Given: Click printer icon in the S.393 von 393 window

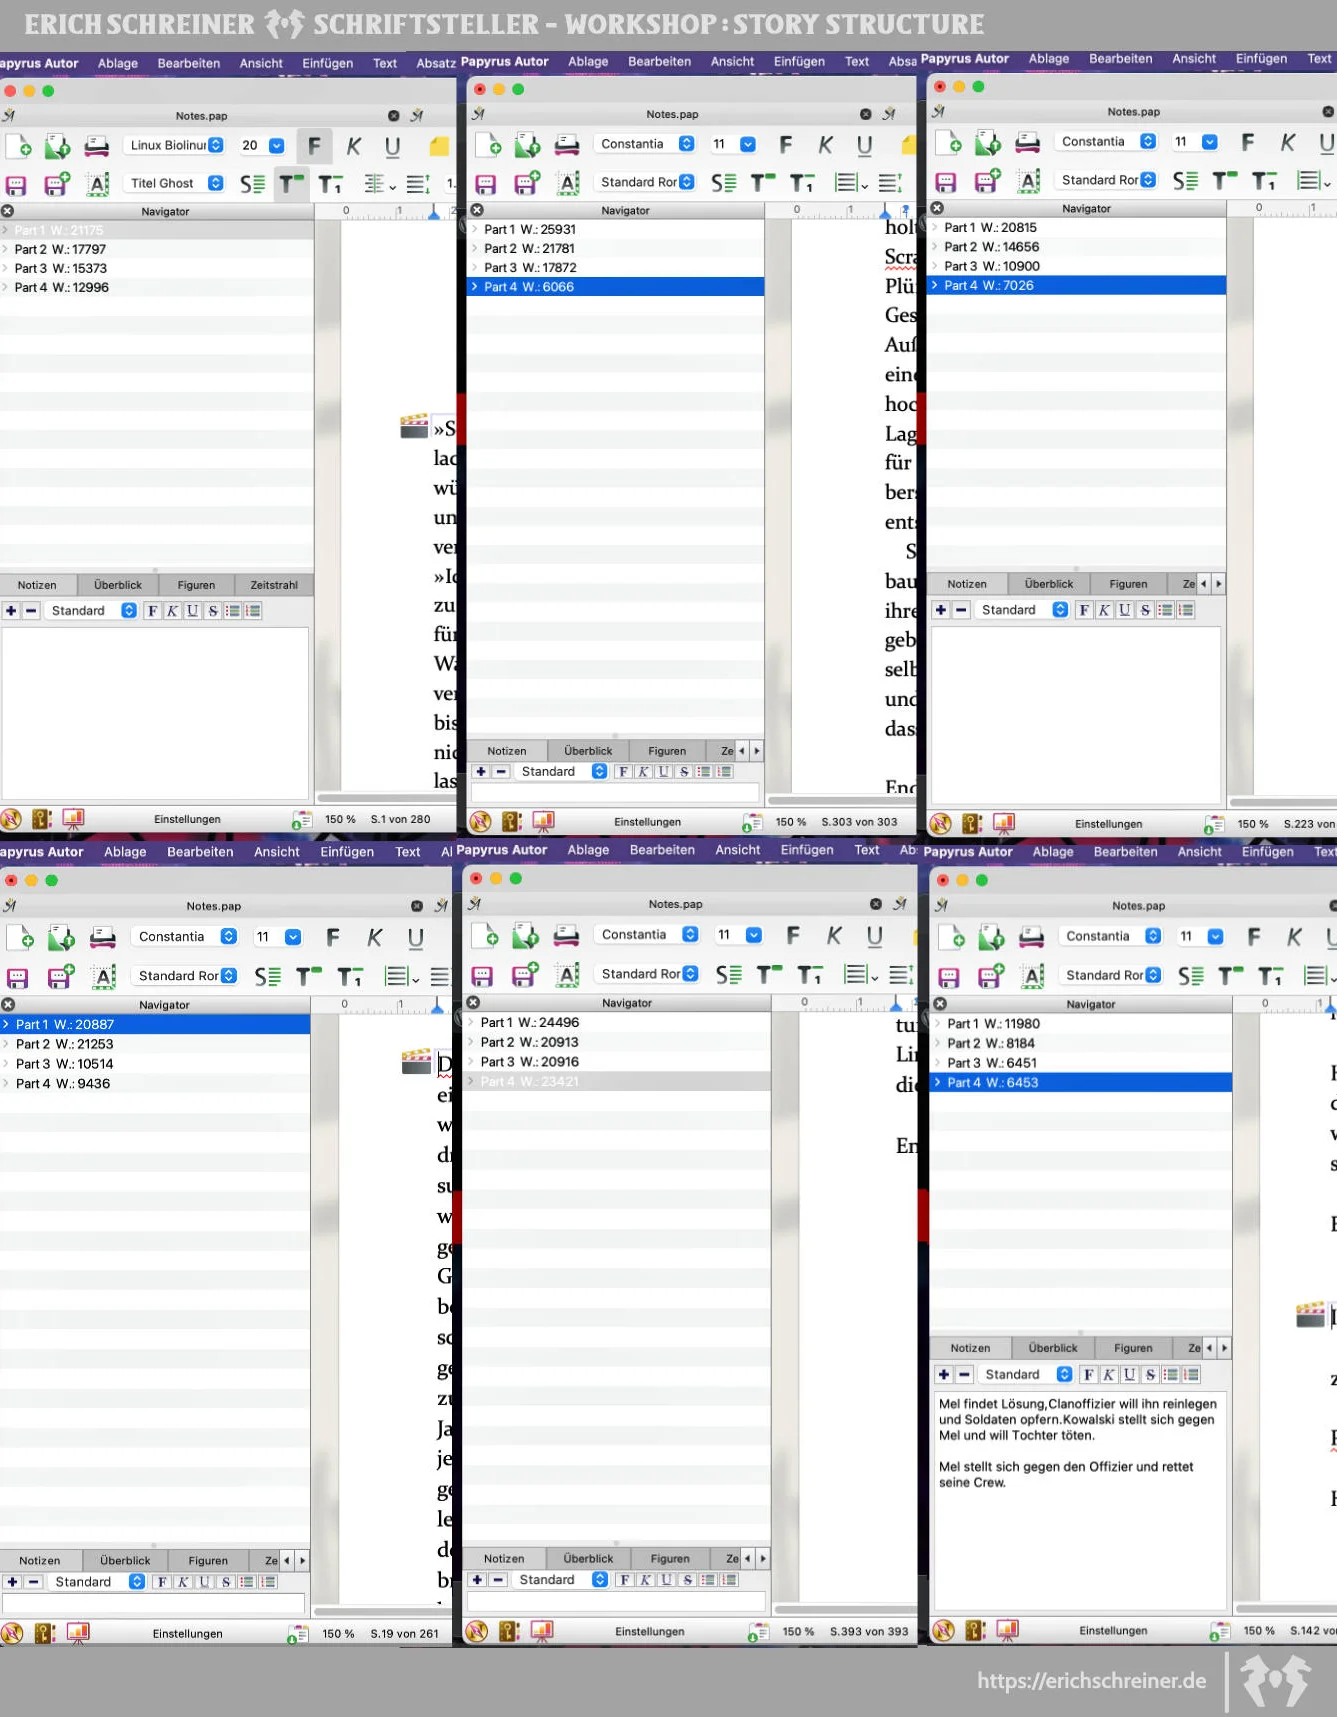Looking at the screenshot, I should click(x=566, y=936).
